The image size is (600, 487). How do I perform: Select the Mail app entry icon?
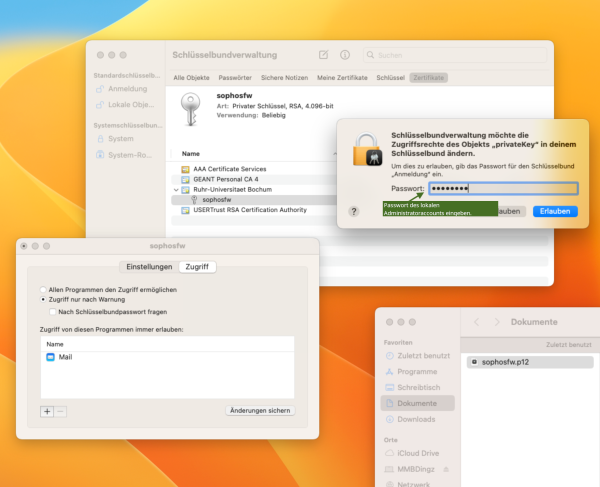51,357
